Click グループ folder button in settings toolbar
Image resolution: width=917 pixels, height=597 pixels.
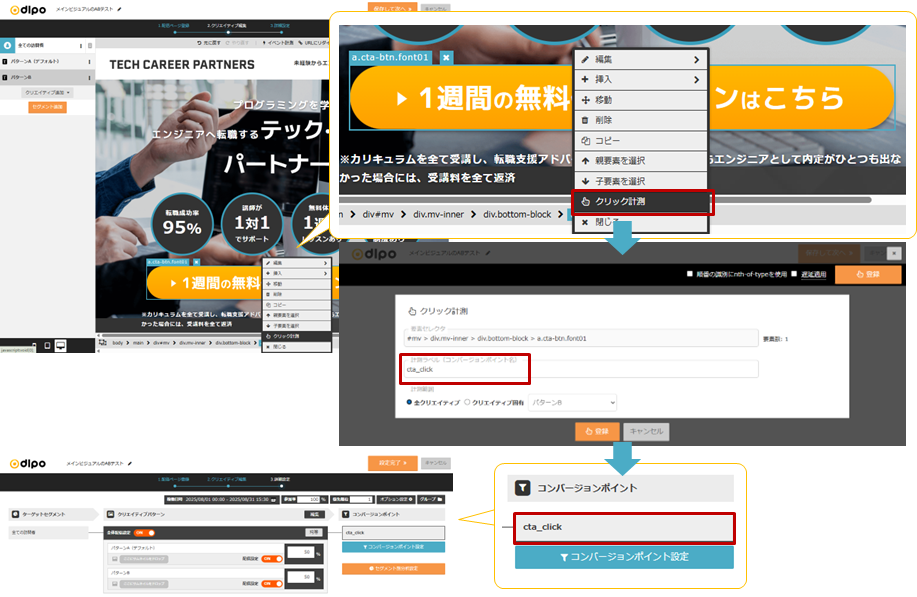tap(430, 499)
